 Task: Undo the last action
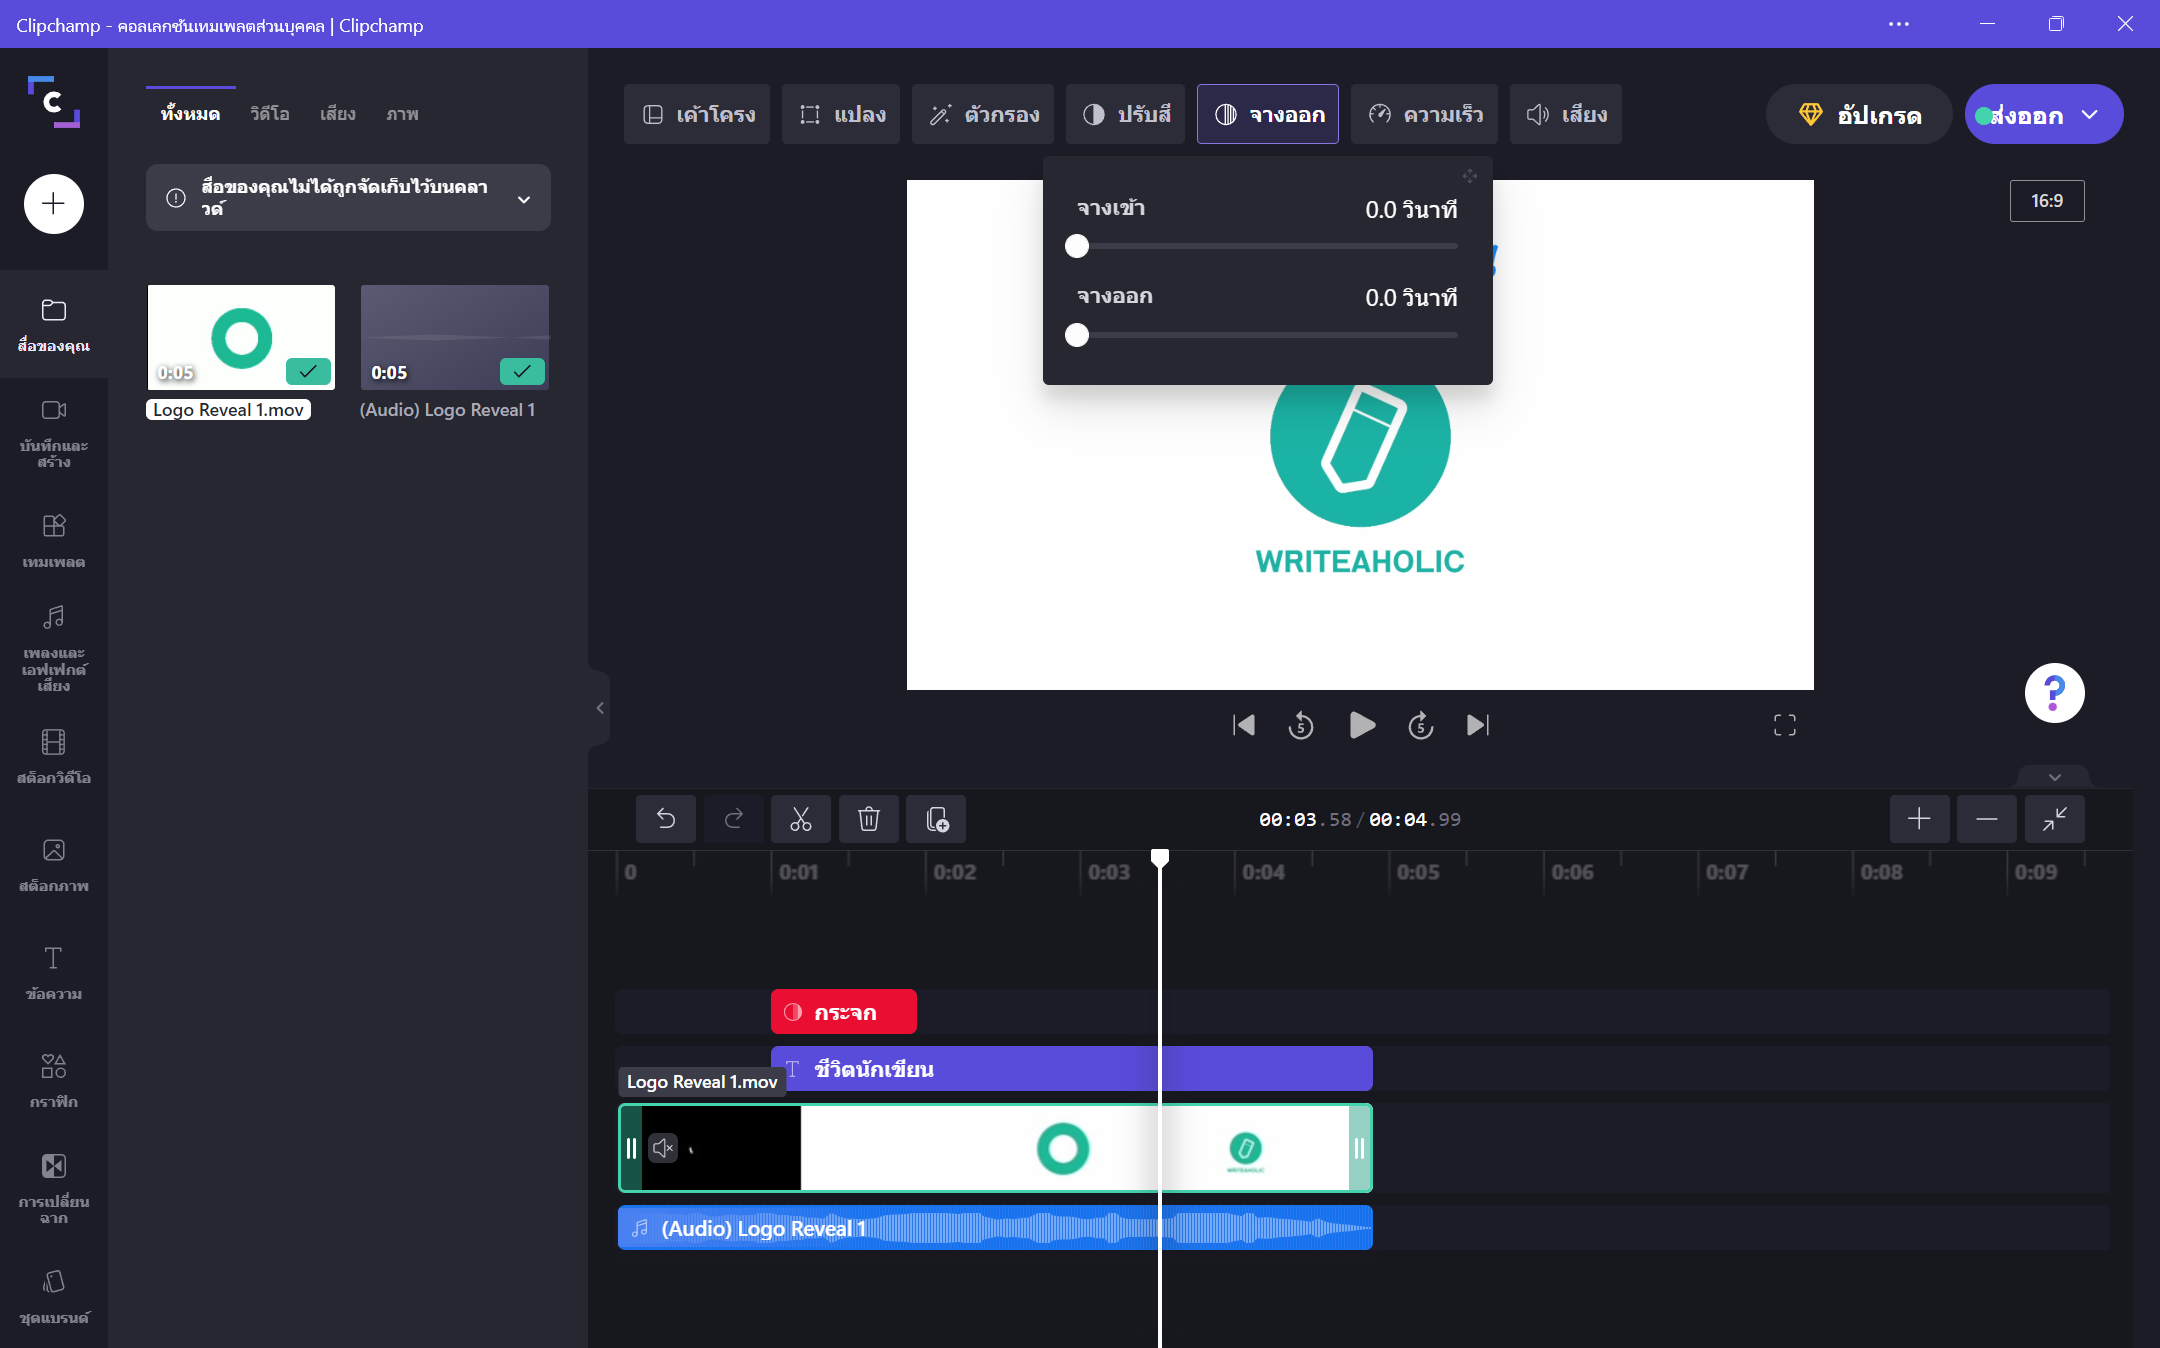665,819
